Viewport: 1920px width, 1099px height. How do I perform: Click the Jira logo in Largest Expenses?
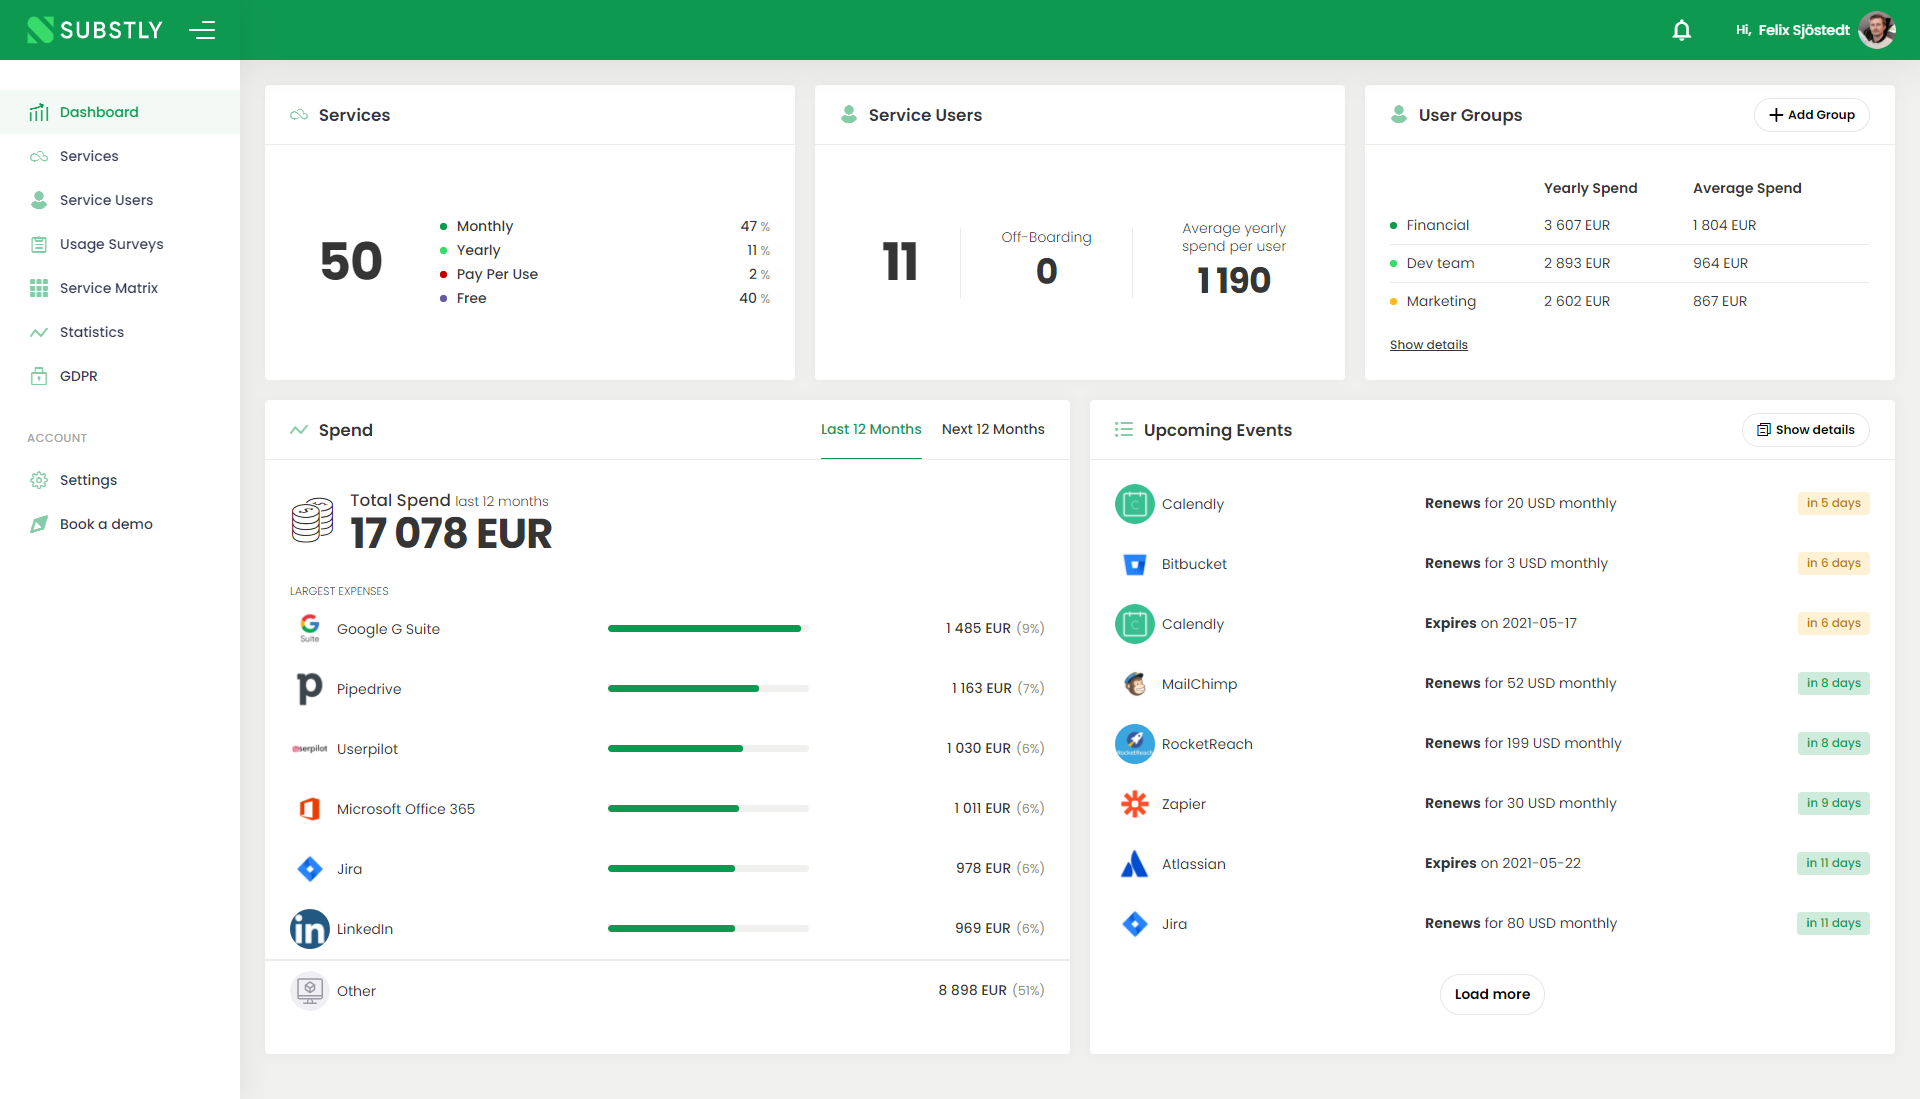pyautogui.click(x=310, y=868)
